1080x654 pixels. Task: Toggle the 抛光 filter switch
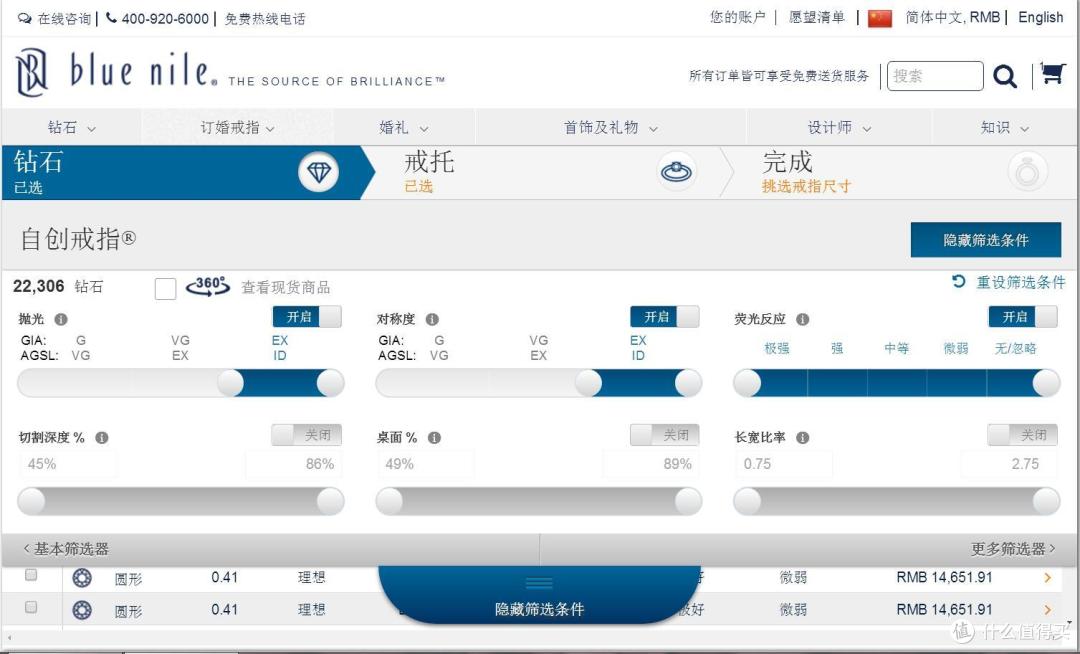coord(307,317)
